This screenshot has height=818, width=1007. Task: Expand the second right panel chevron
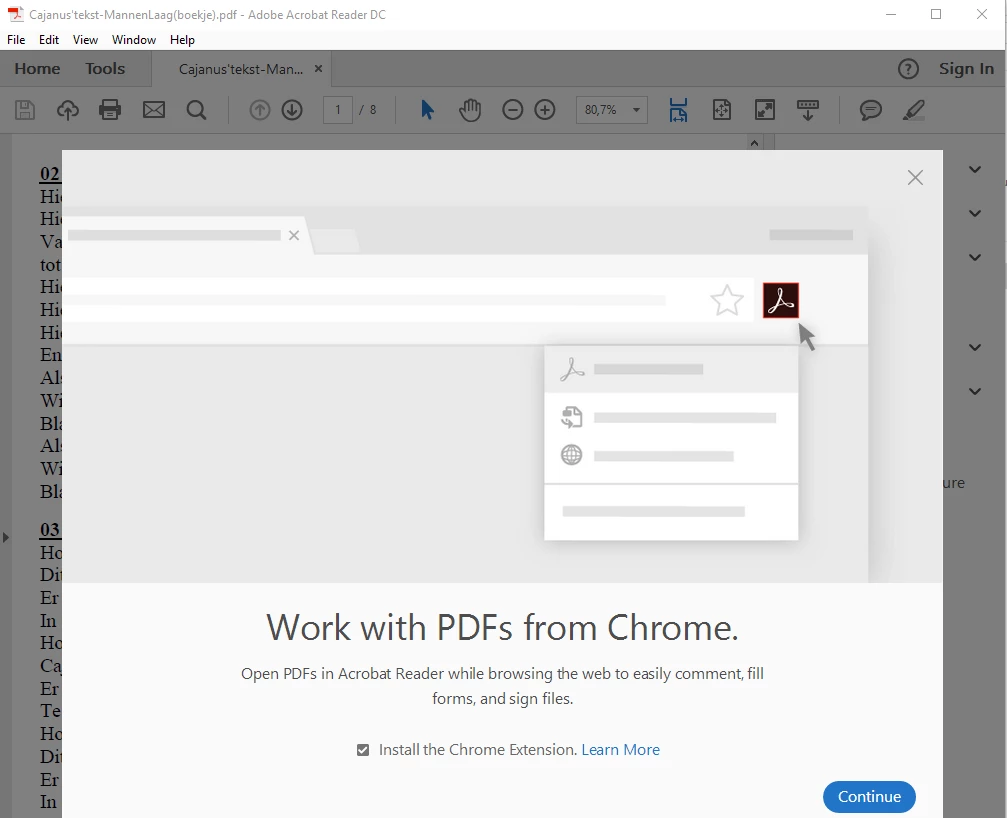[x=975, y=213]
